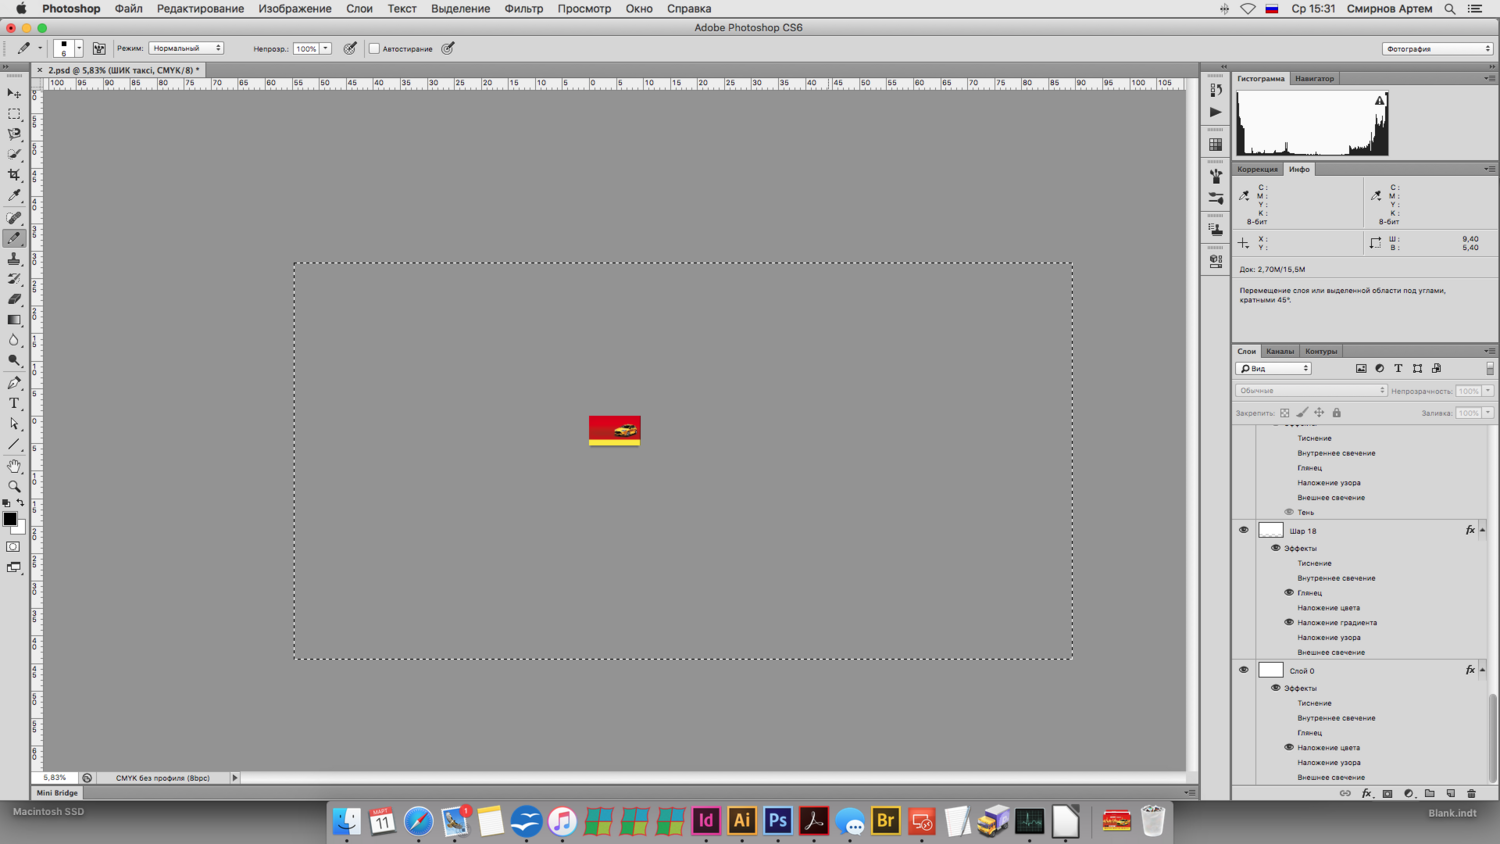The height and width of the screenshot is (844, 1500).
Task: Switch to the Коррекция tab
Action: coord(1257,169)
